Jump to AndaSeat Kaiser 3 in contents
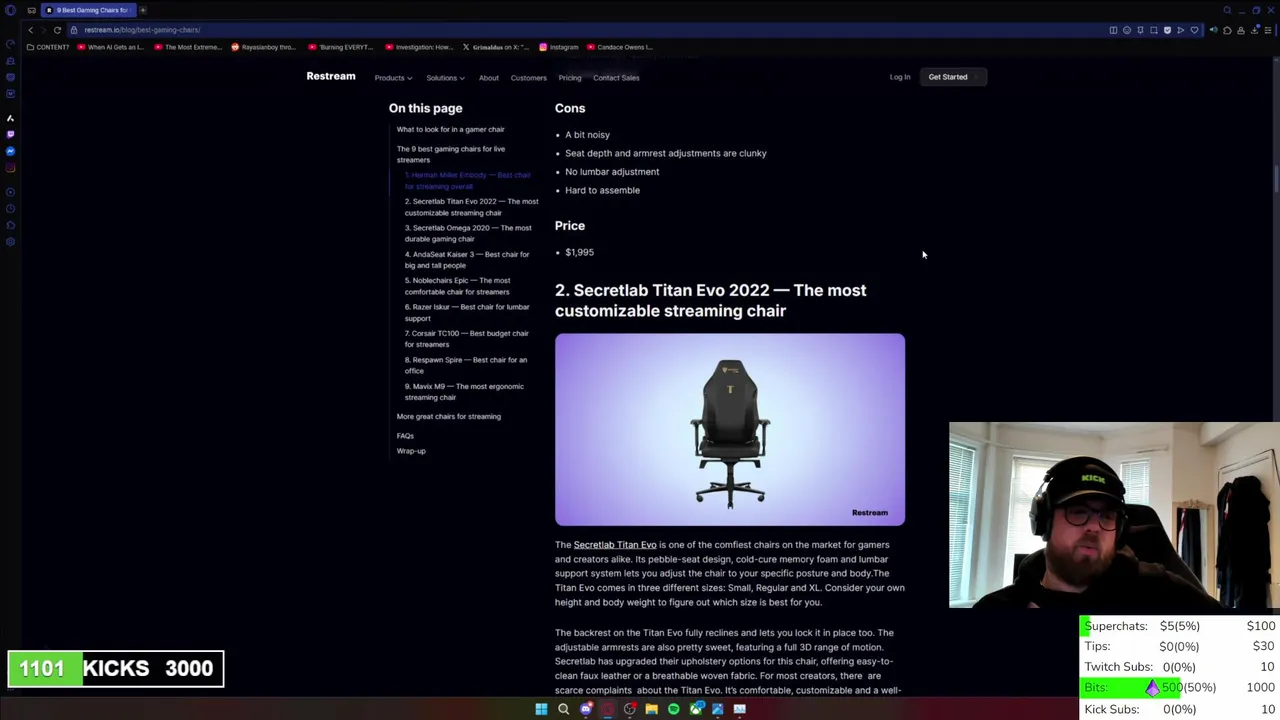 [467, 260]
